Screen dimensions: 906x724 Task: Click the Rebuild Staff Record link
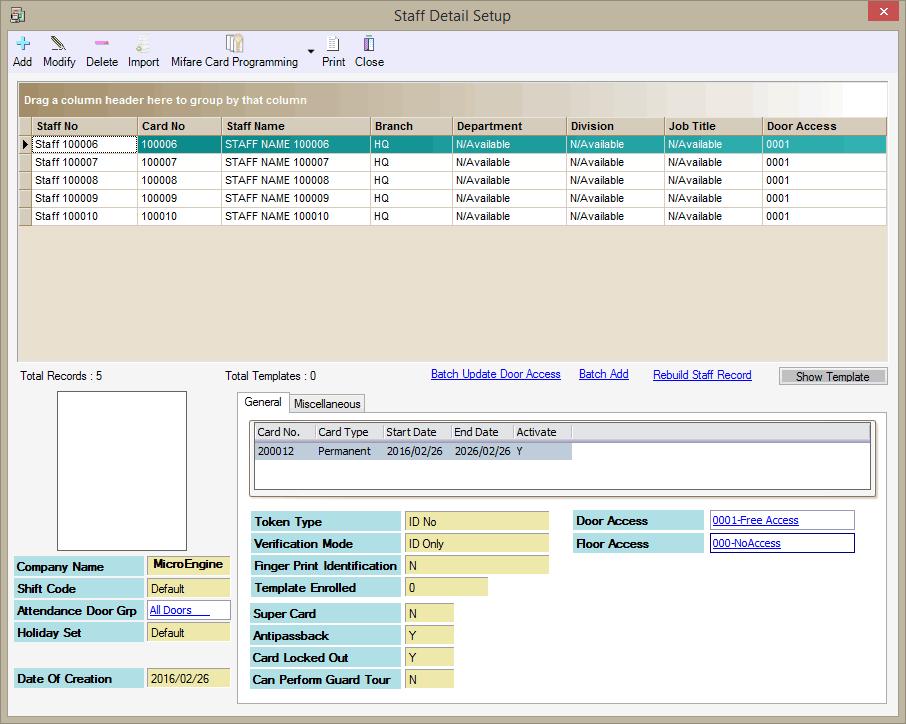(702, 375)
